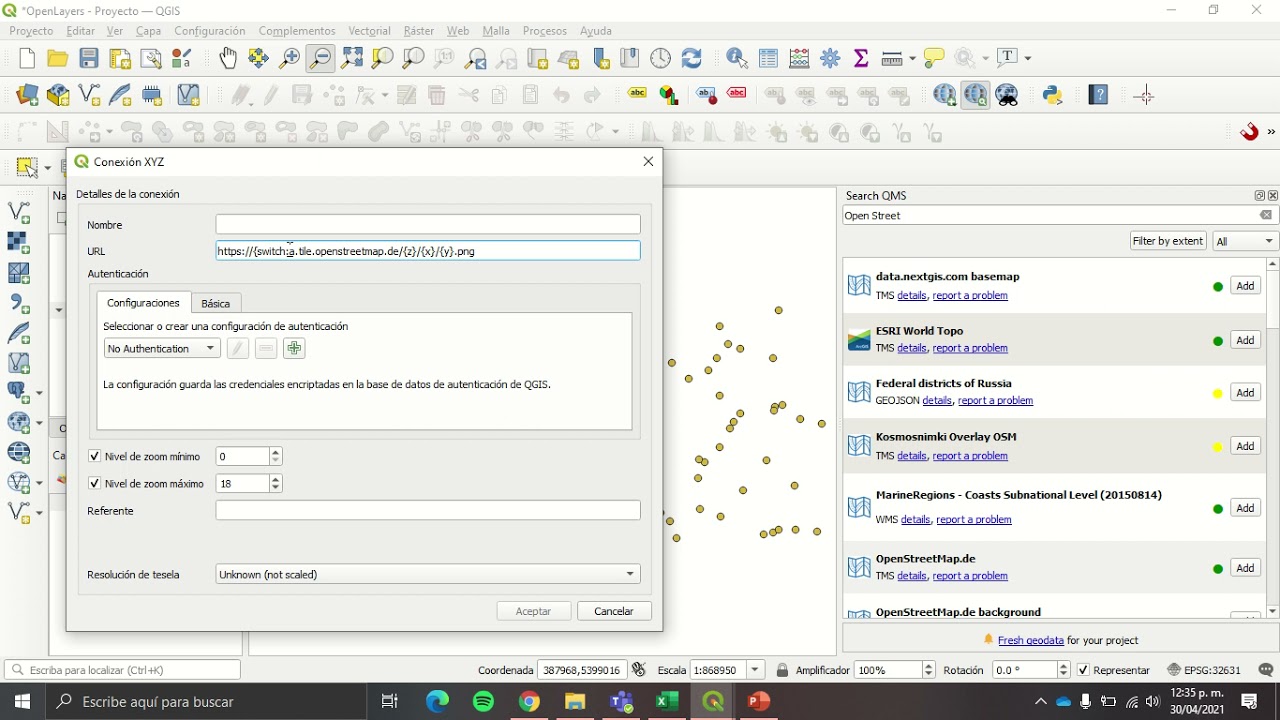Open Resolución de tesela dropdown
1280x720 pixels.
(428, 574)
